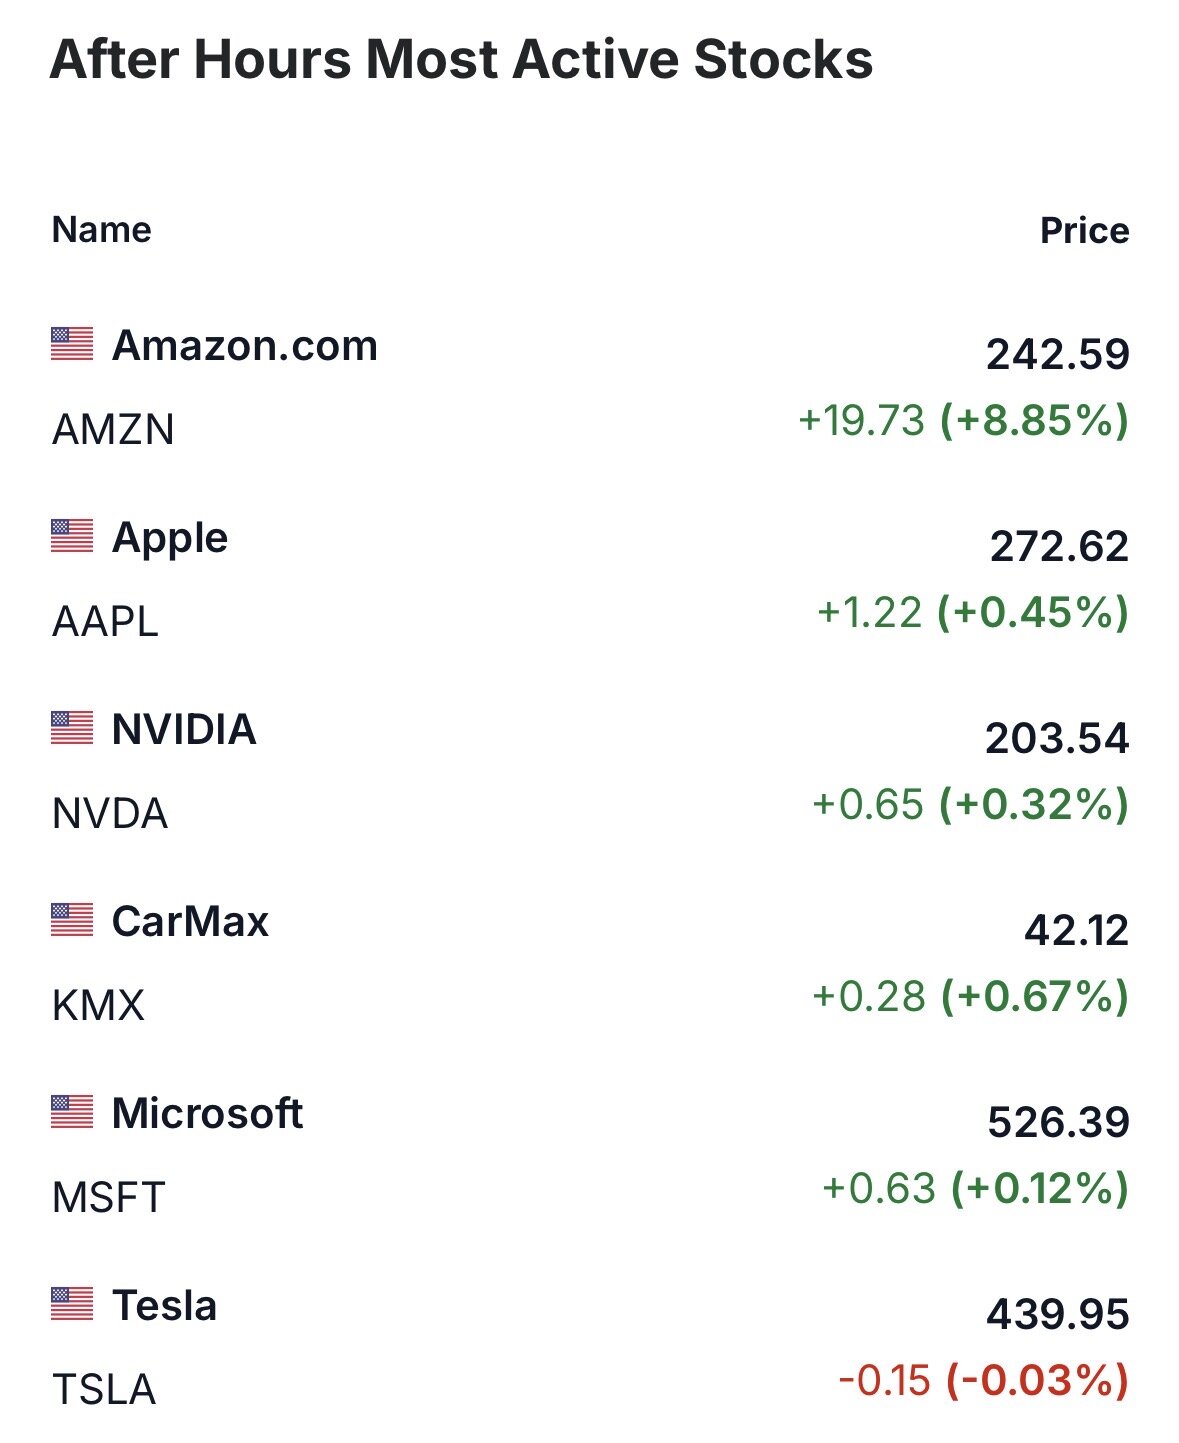Click Amazon's 242.59 price value

click(1057, 355)
